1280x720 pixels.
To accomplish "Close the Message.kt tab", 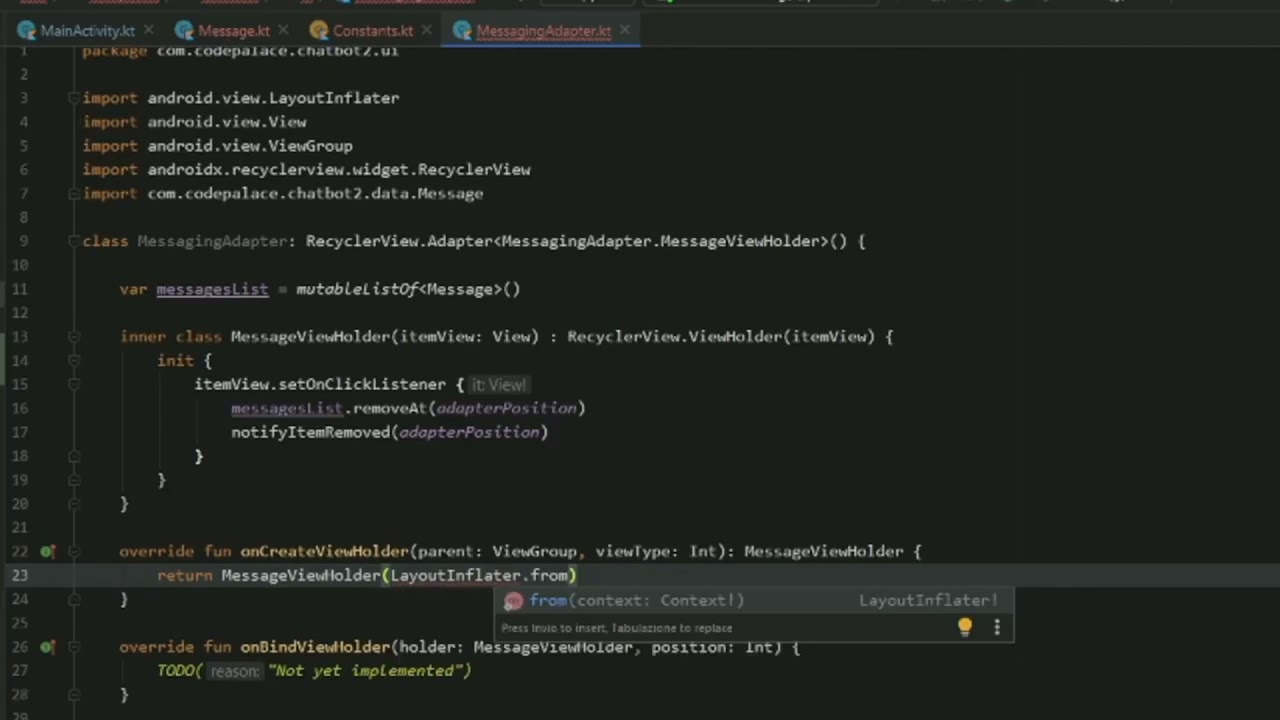I will (283, 31).
